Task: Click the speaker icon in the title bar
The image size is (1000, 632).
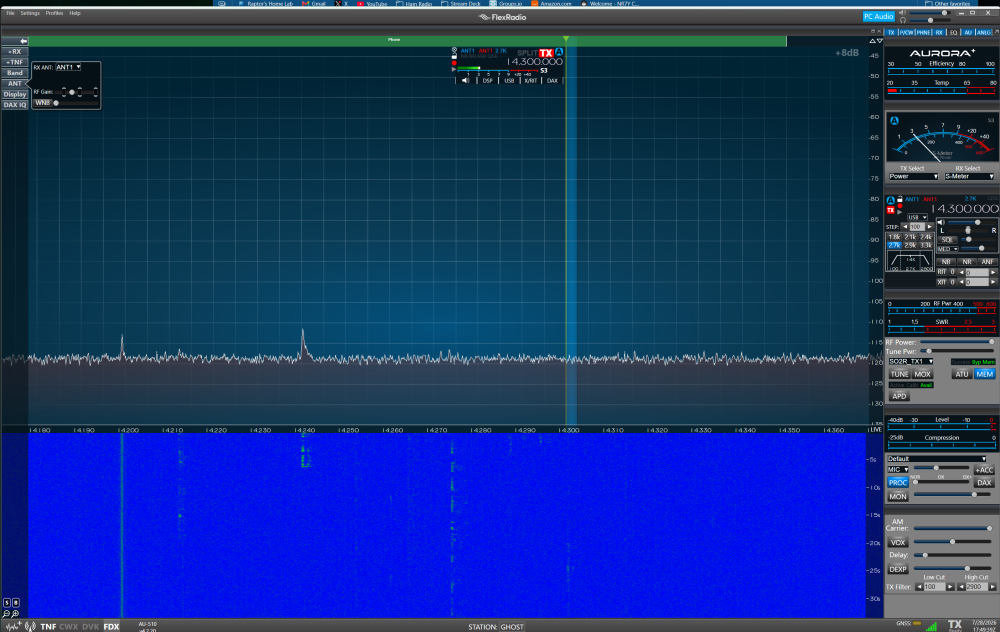Action: tap(902, 13)
